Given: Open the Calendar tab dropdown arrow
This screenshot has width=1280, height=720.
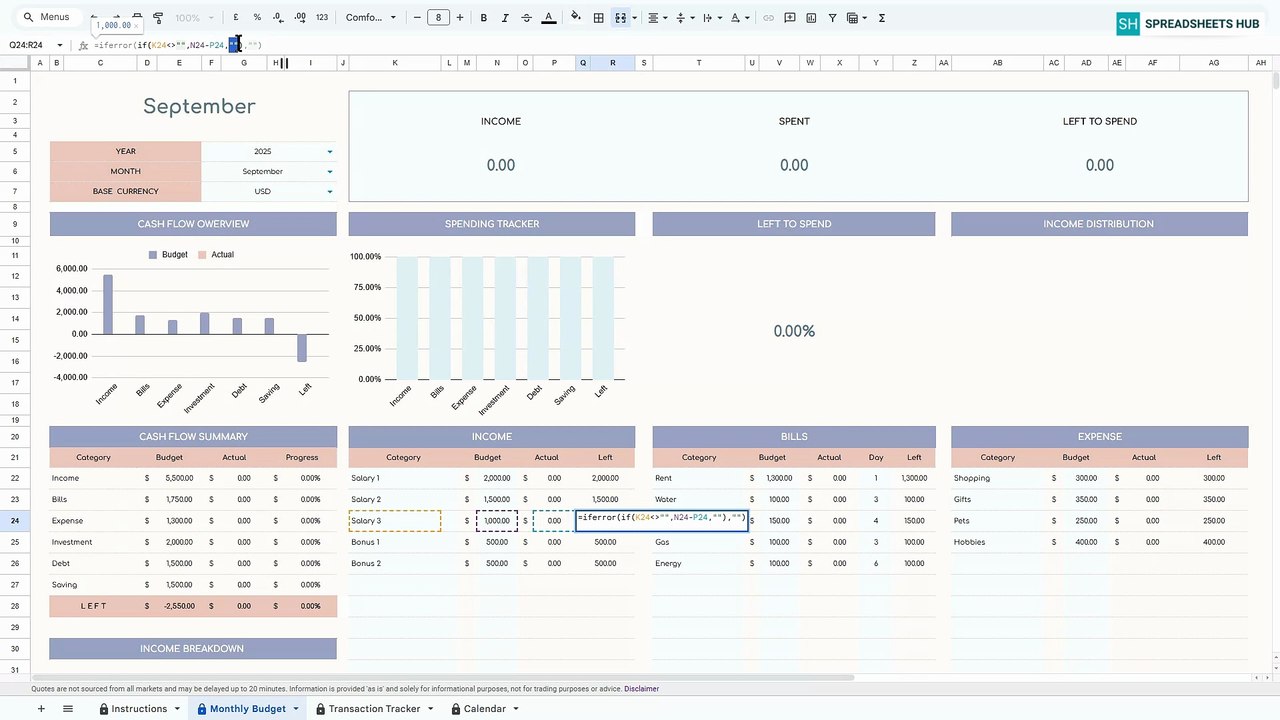Looking at the screenshot, I should [516, 709].
